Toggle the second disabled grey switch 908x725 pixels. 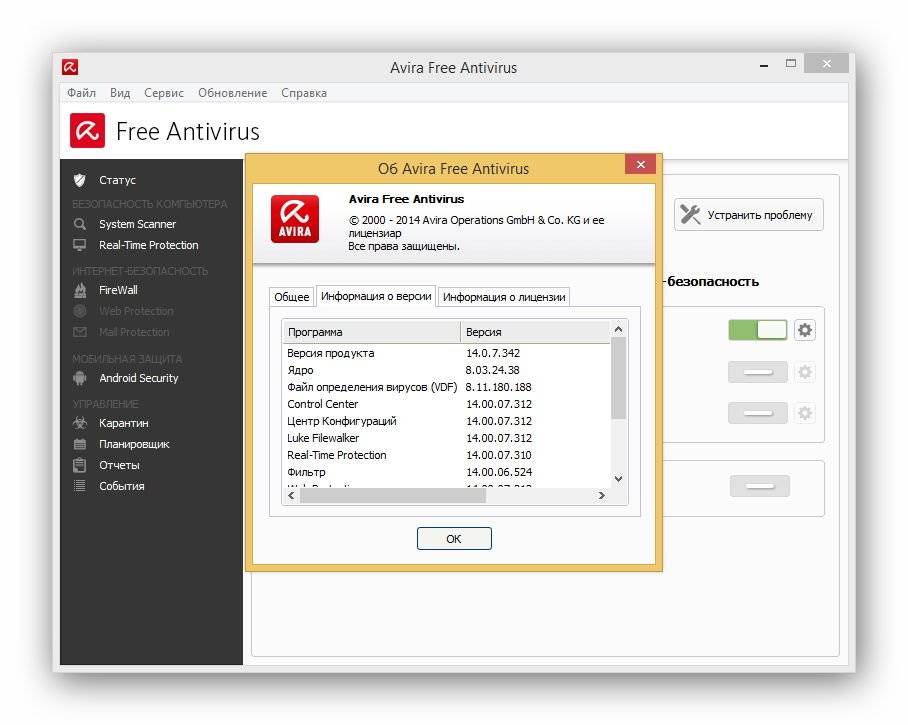coord(757,372)
